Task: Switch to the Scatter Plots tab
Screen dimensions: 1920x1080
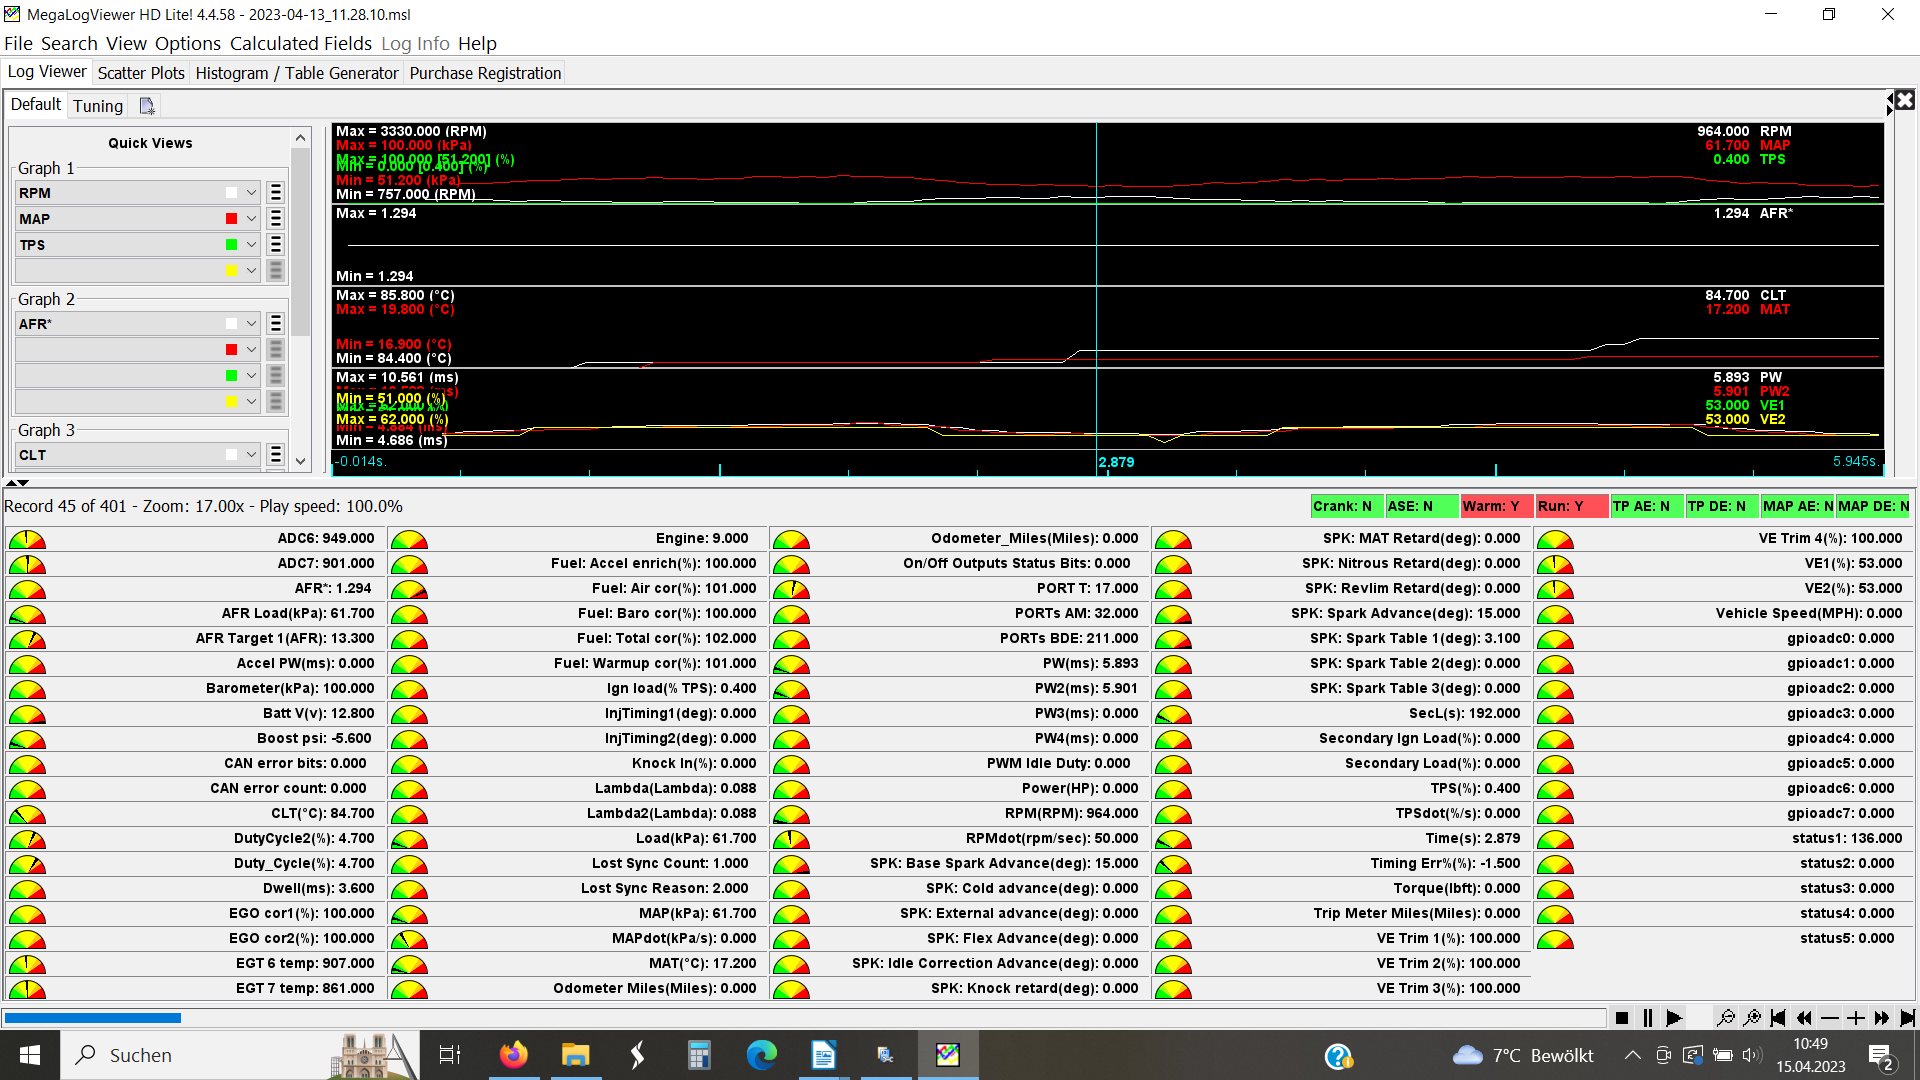Action: tap(141, 73)
